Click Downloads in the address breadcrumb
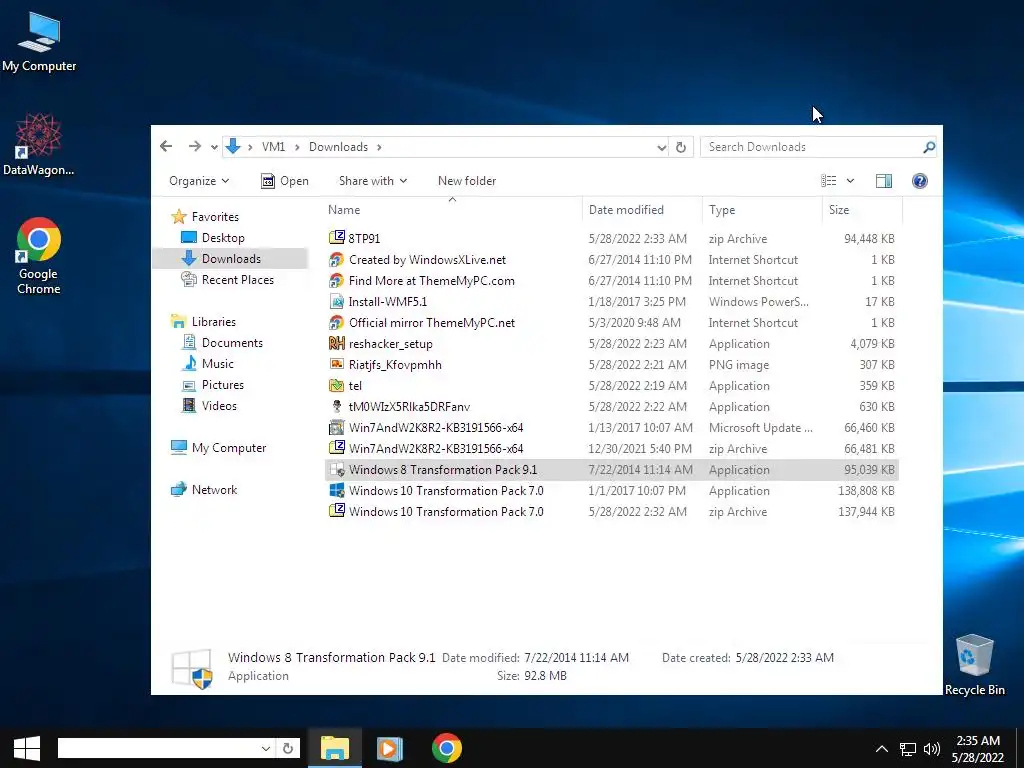Viewport: 1024px width, 768px height. pyautogui.click(x=338, y=147)
